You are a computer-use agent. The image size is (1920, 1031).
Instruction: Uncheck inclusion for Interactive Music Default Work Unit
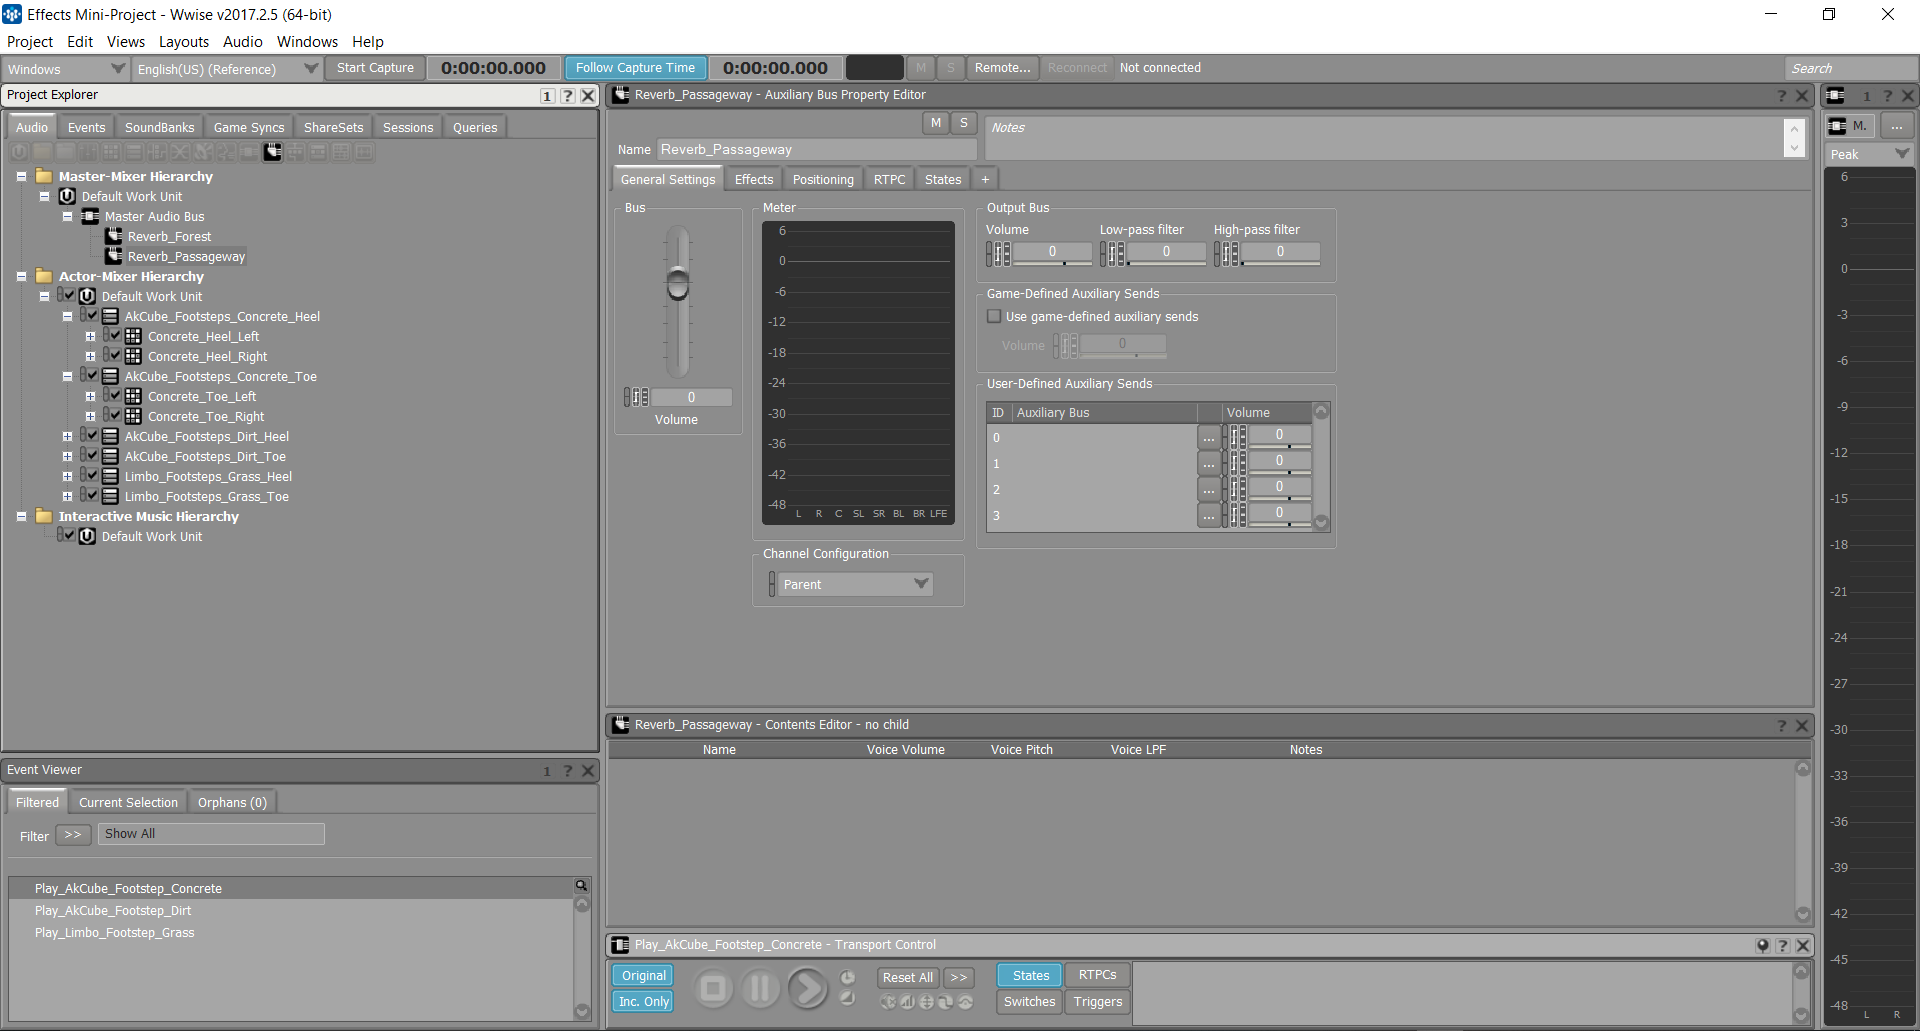pos(69,535)
